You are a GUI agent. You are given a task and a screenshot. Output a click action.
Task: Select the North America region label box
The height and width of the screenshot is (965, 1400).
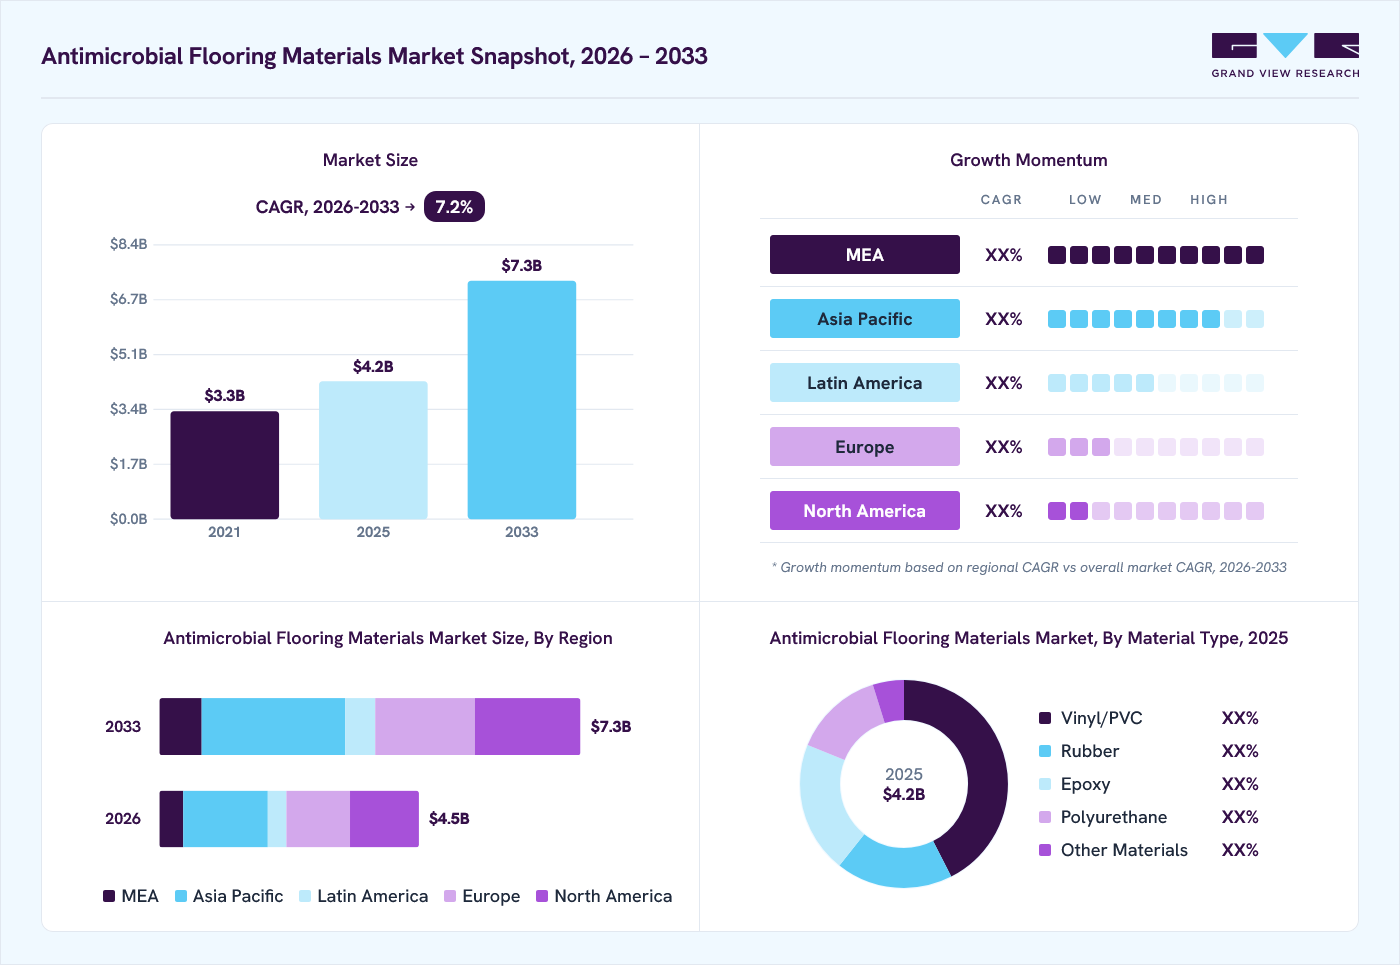coord(865,511)
